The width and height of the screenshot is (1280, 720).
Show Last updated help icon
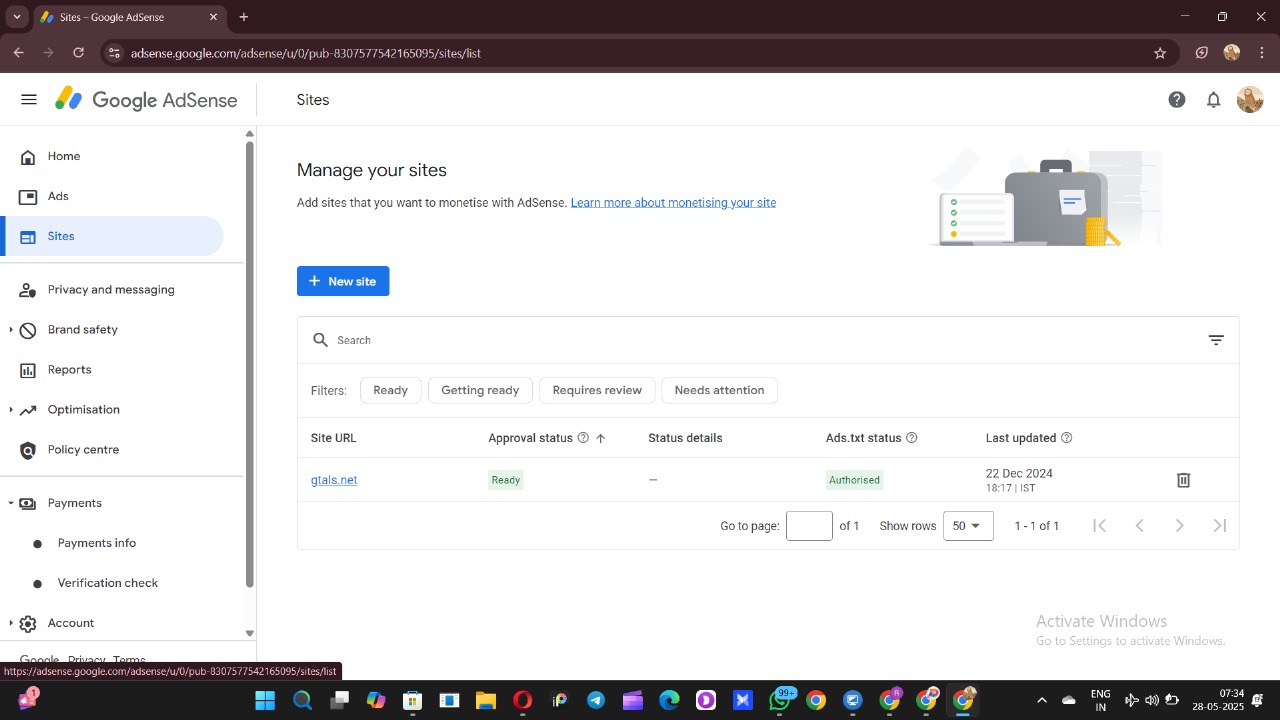click(1066, 438)
